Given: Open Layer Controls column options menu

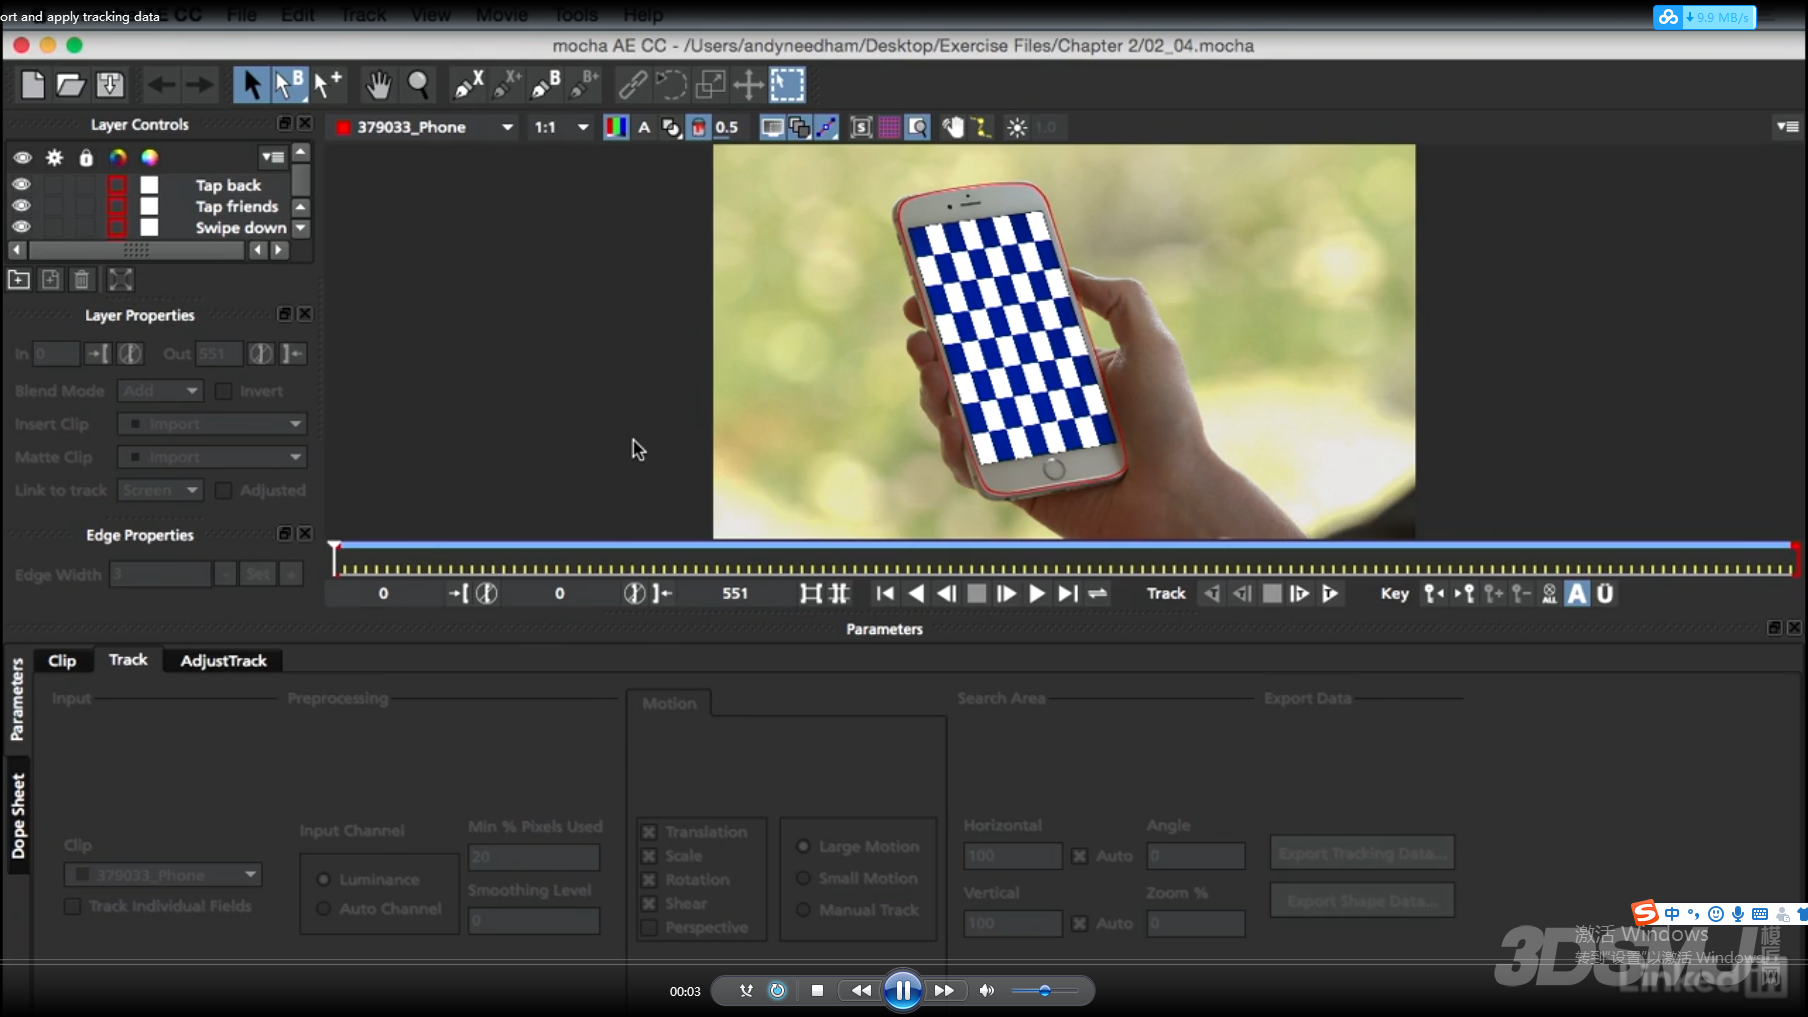Looking at the screenshot, I should coord(272,157).
